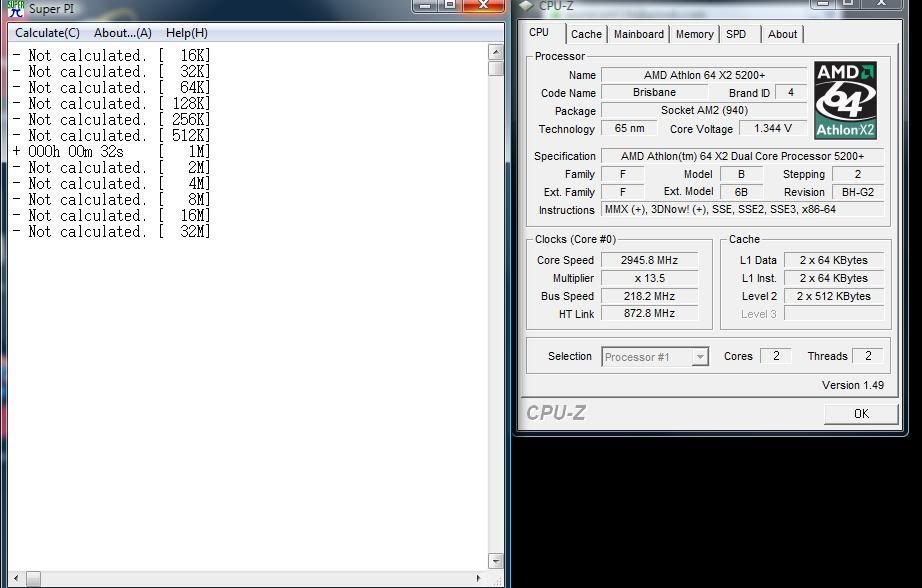922x588 pixels.
Task: Click the Code Name value 'Brisbane'
Action: (654, 92)
